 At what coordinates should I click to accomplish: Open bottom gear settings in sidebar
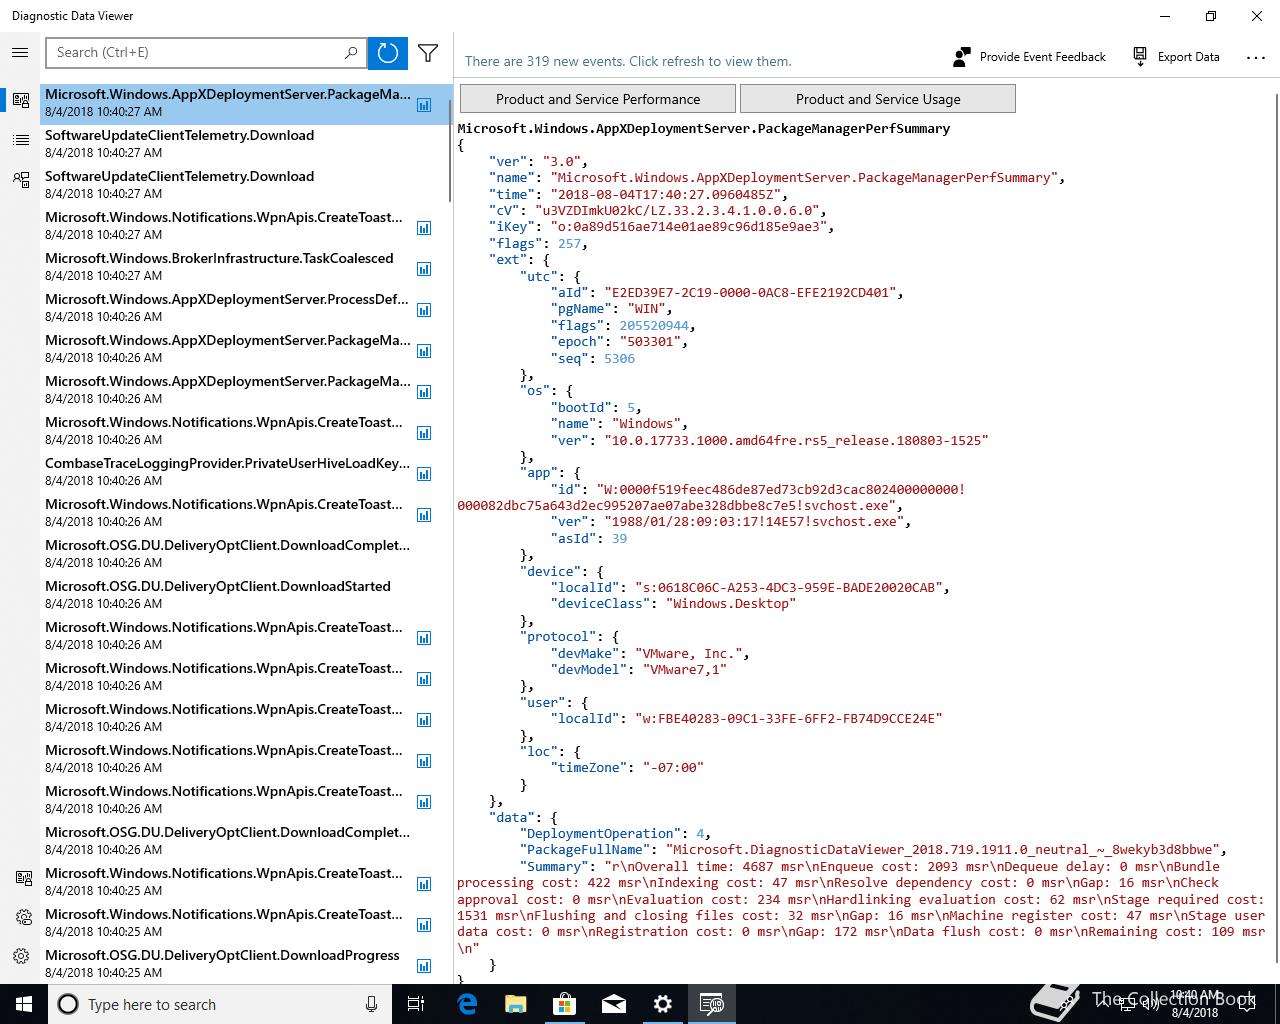[x=21, y=956]
